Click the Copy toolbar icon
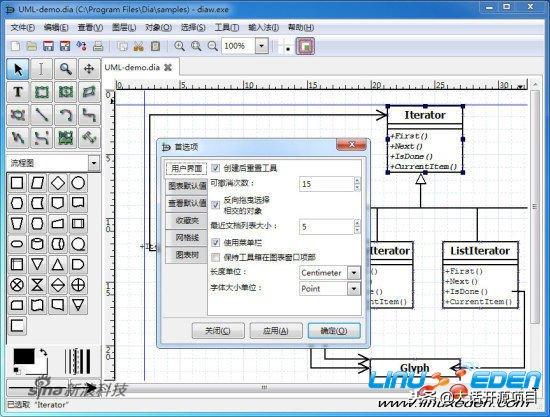Image resolution: width=550 pixels, height=417 pixels. pyautogui.click(x=122, y=46)
